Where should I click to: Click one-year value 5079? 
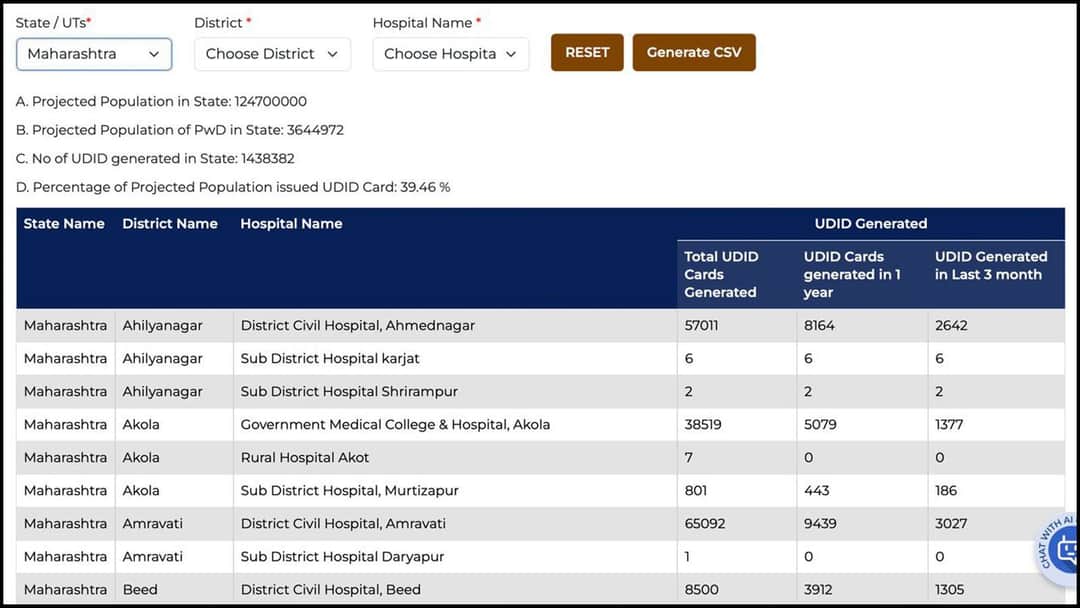click(x=820, y=425)
